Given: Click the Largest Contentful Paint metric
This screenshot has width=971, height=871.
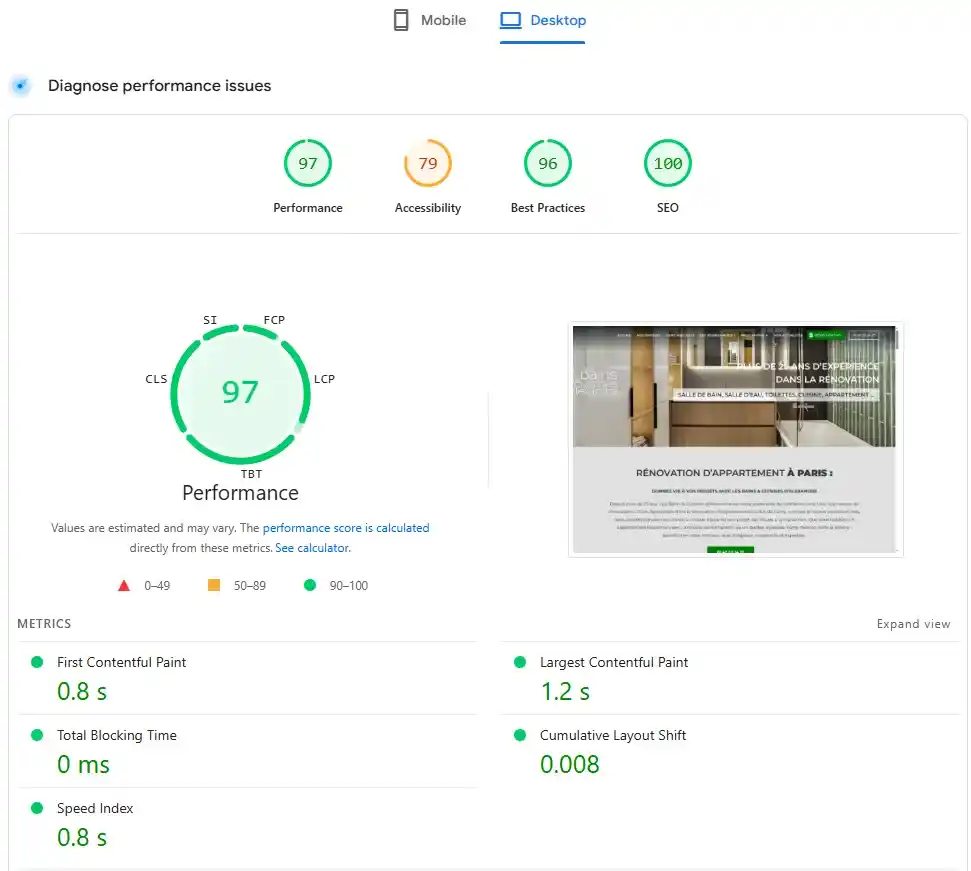Looking at the screenshot, I should (x=613, y=663).
